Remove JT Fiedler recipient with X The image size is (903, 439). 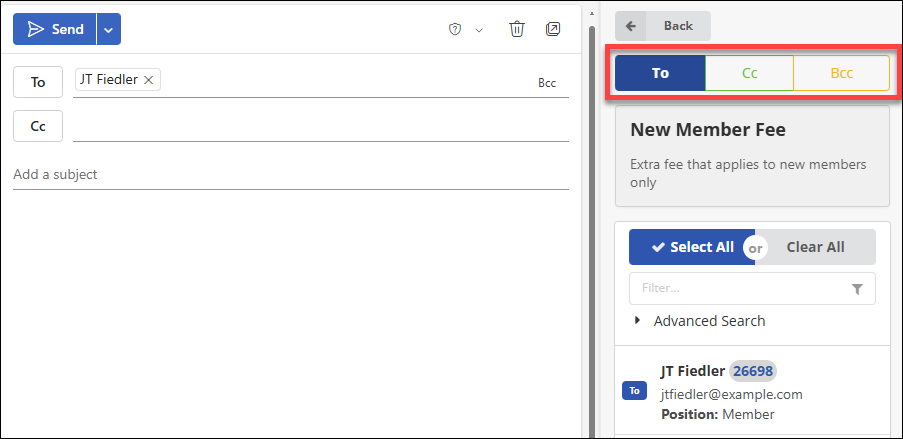149,80
